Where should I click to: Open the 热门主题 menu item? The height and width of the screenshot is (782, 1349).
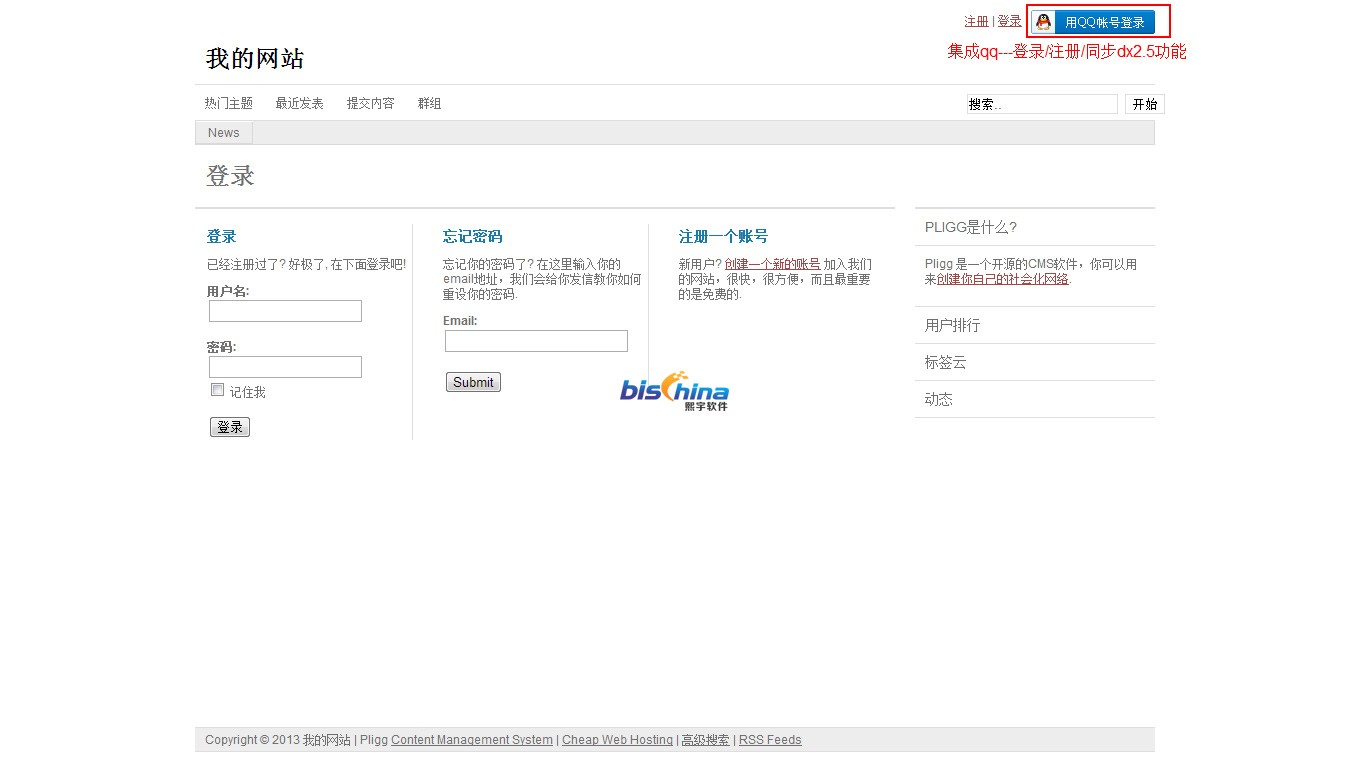(x=229, y=103)
